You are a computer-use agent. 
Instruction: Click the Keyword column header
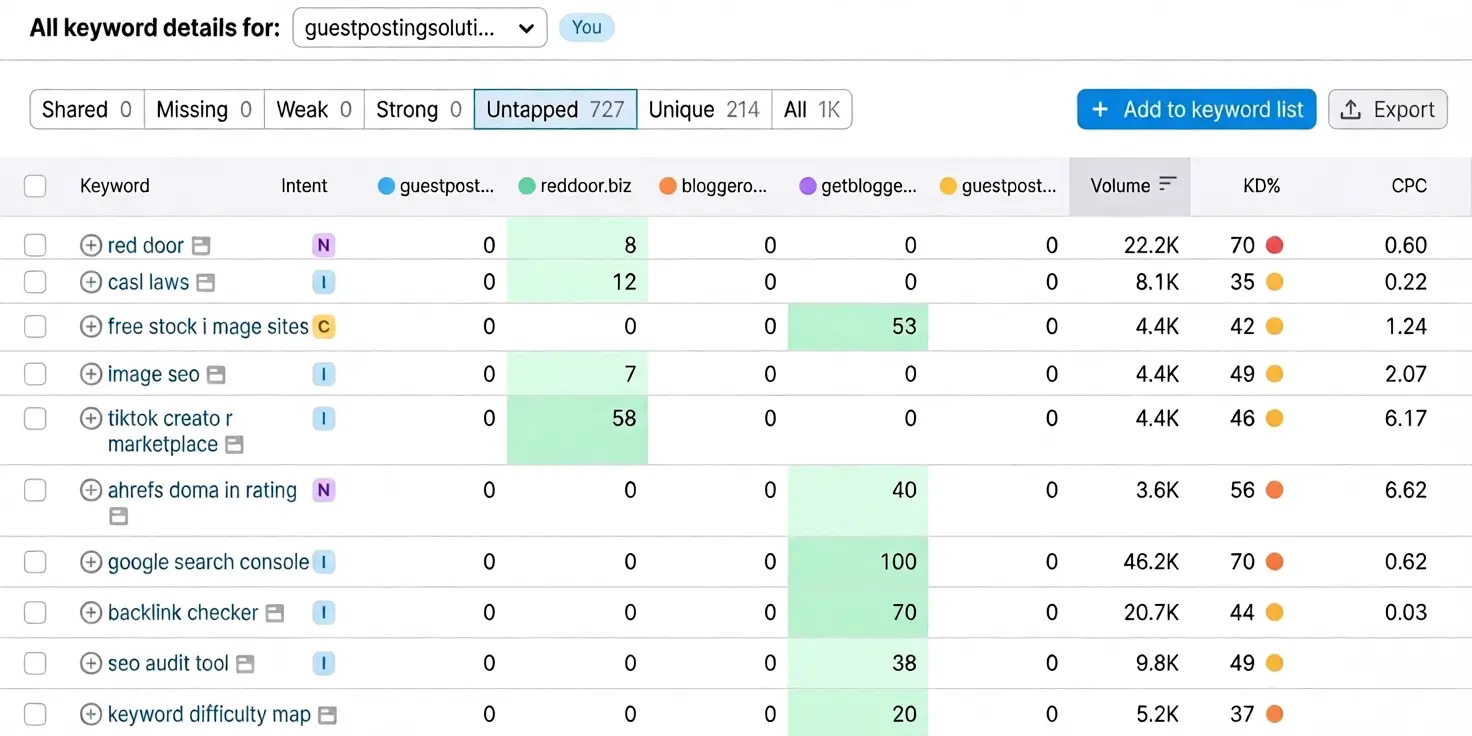pyautogui.click(x=115, y=186)
